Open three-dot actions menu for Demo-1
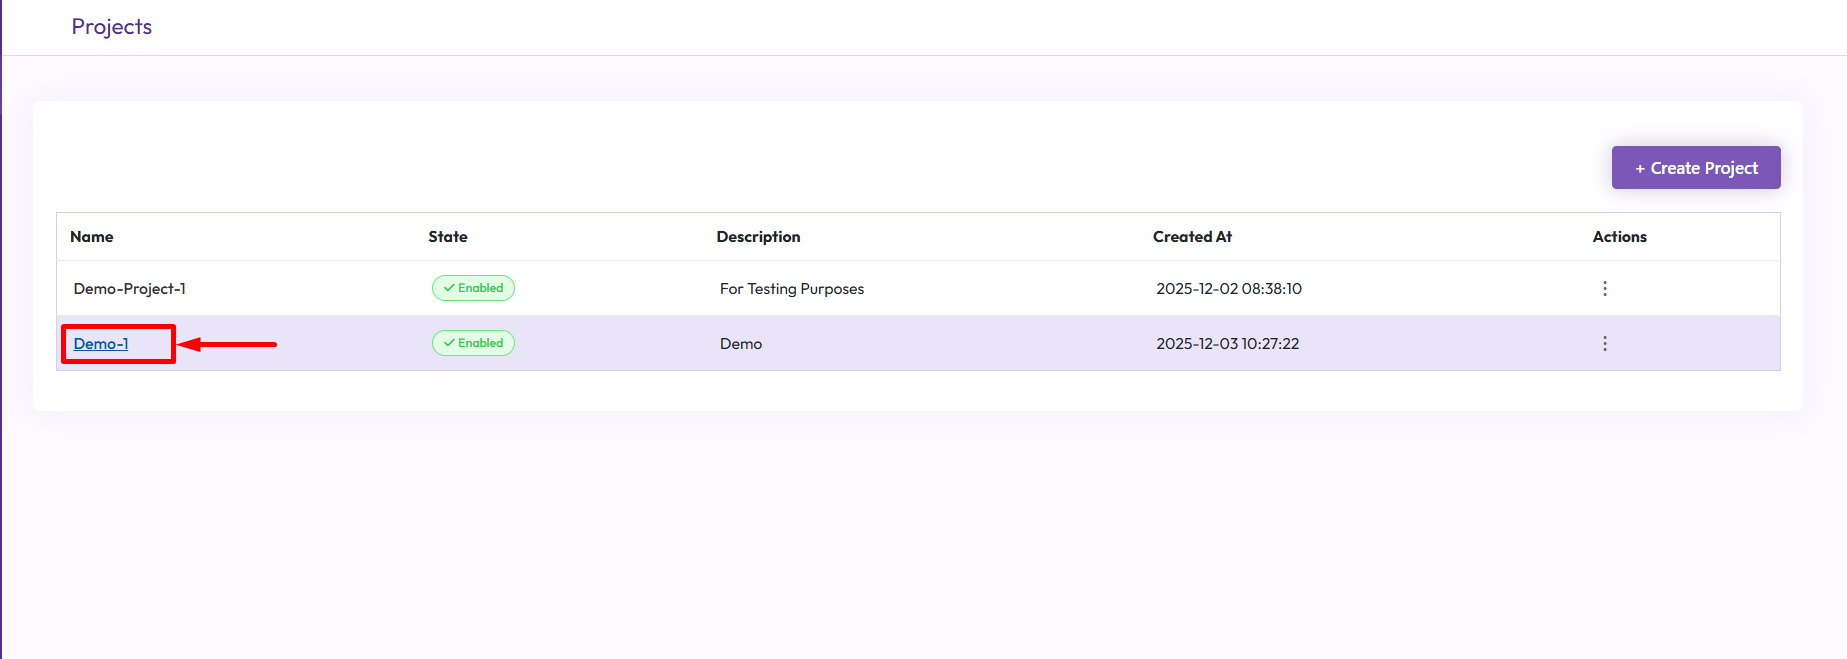This screenshot has height=659, width=1847. coord(1604,344)
